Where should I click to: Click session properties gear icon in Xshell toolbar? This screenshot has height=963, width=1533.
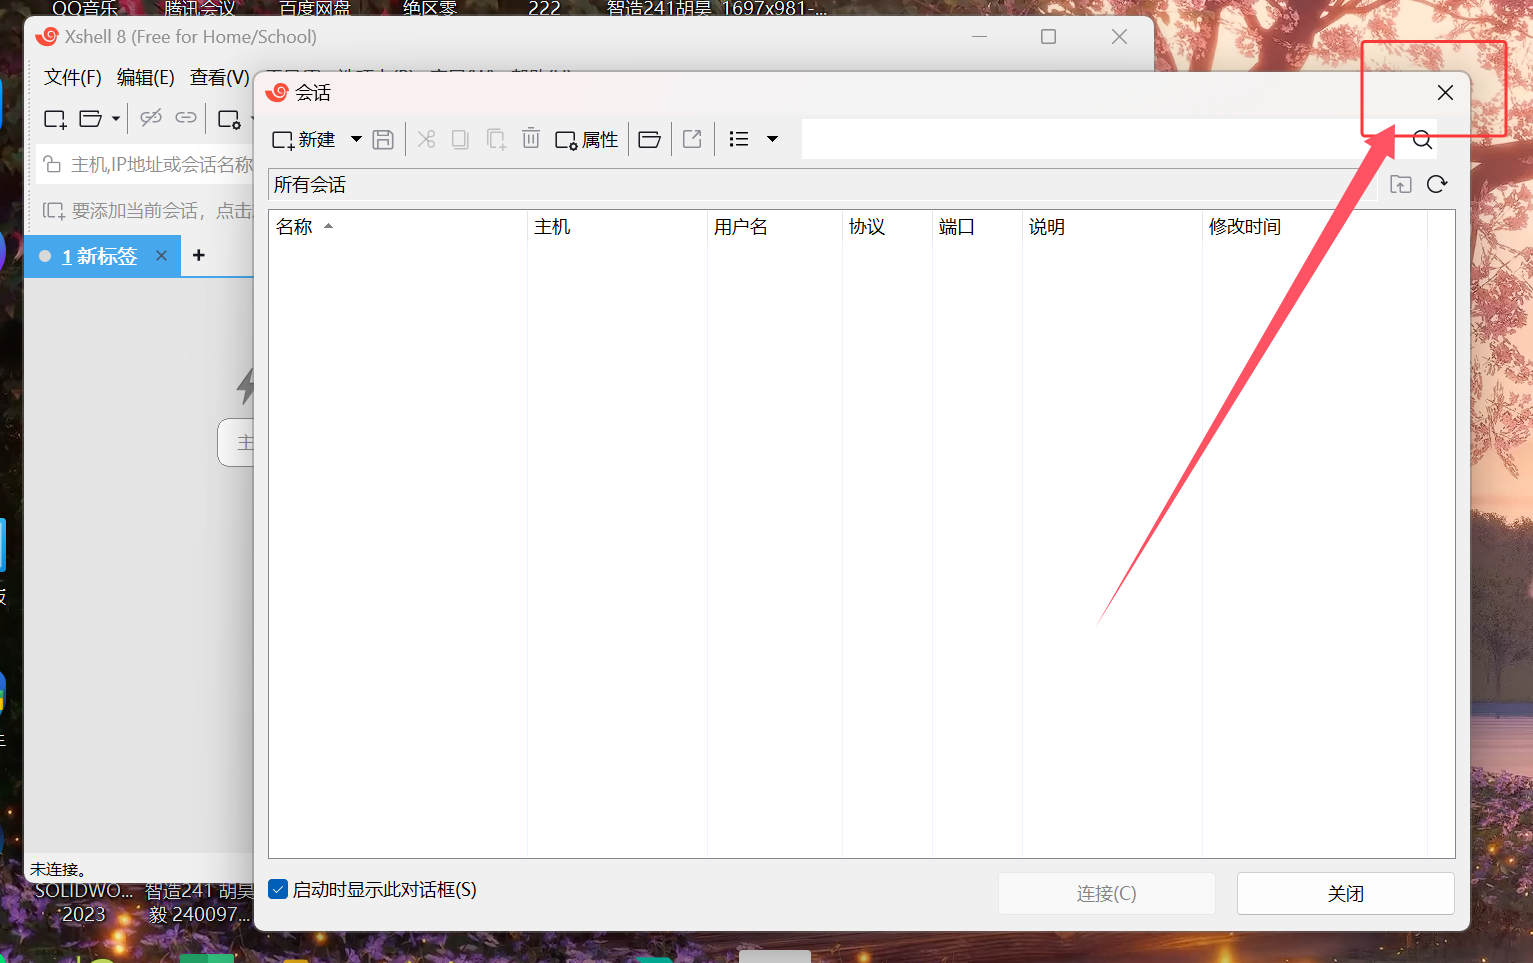(229, 120)
